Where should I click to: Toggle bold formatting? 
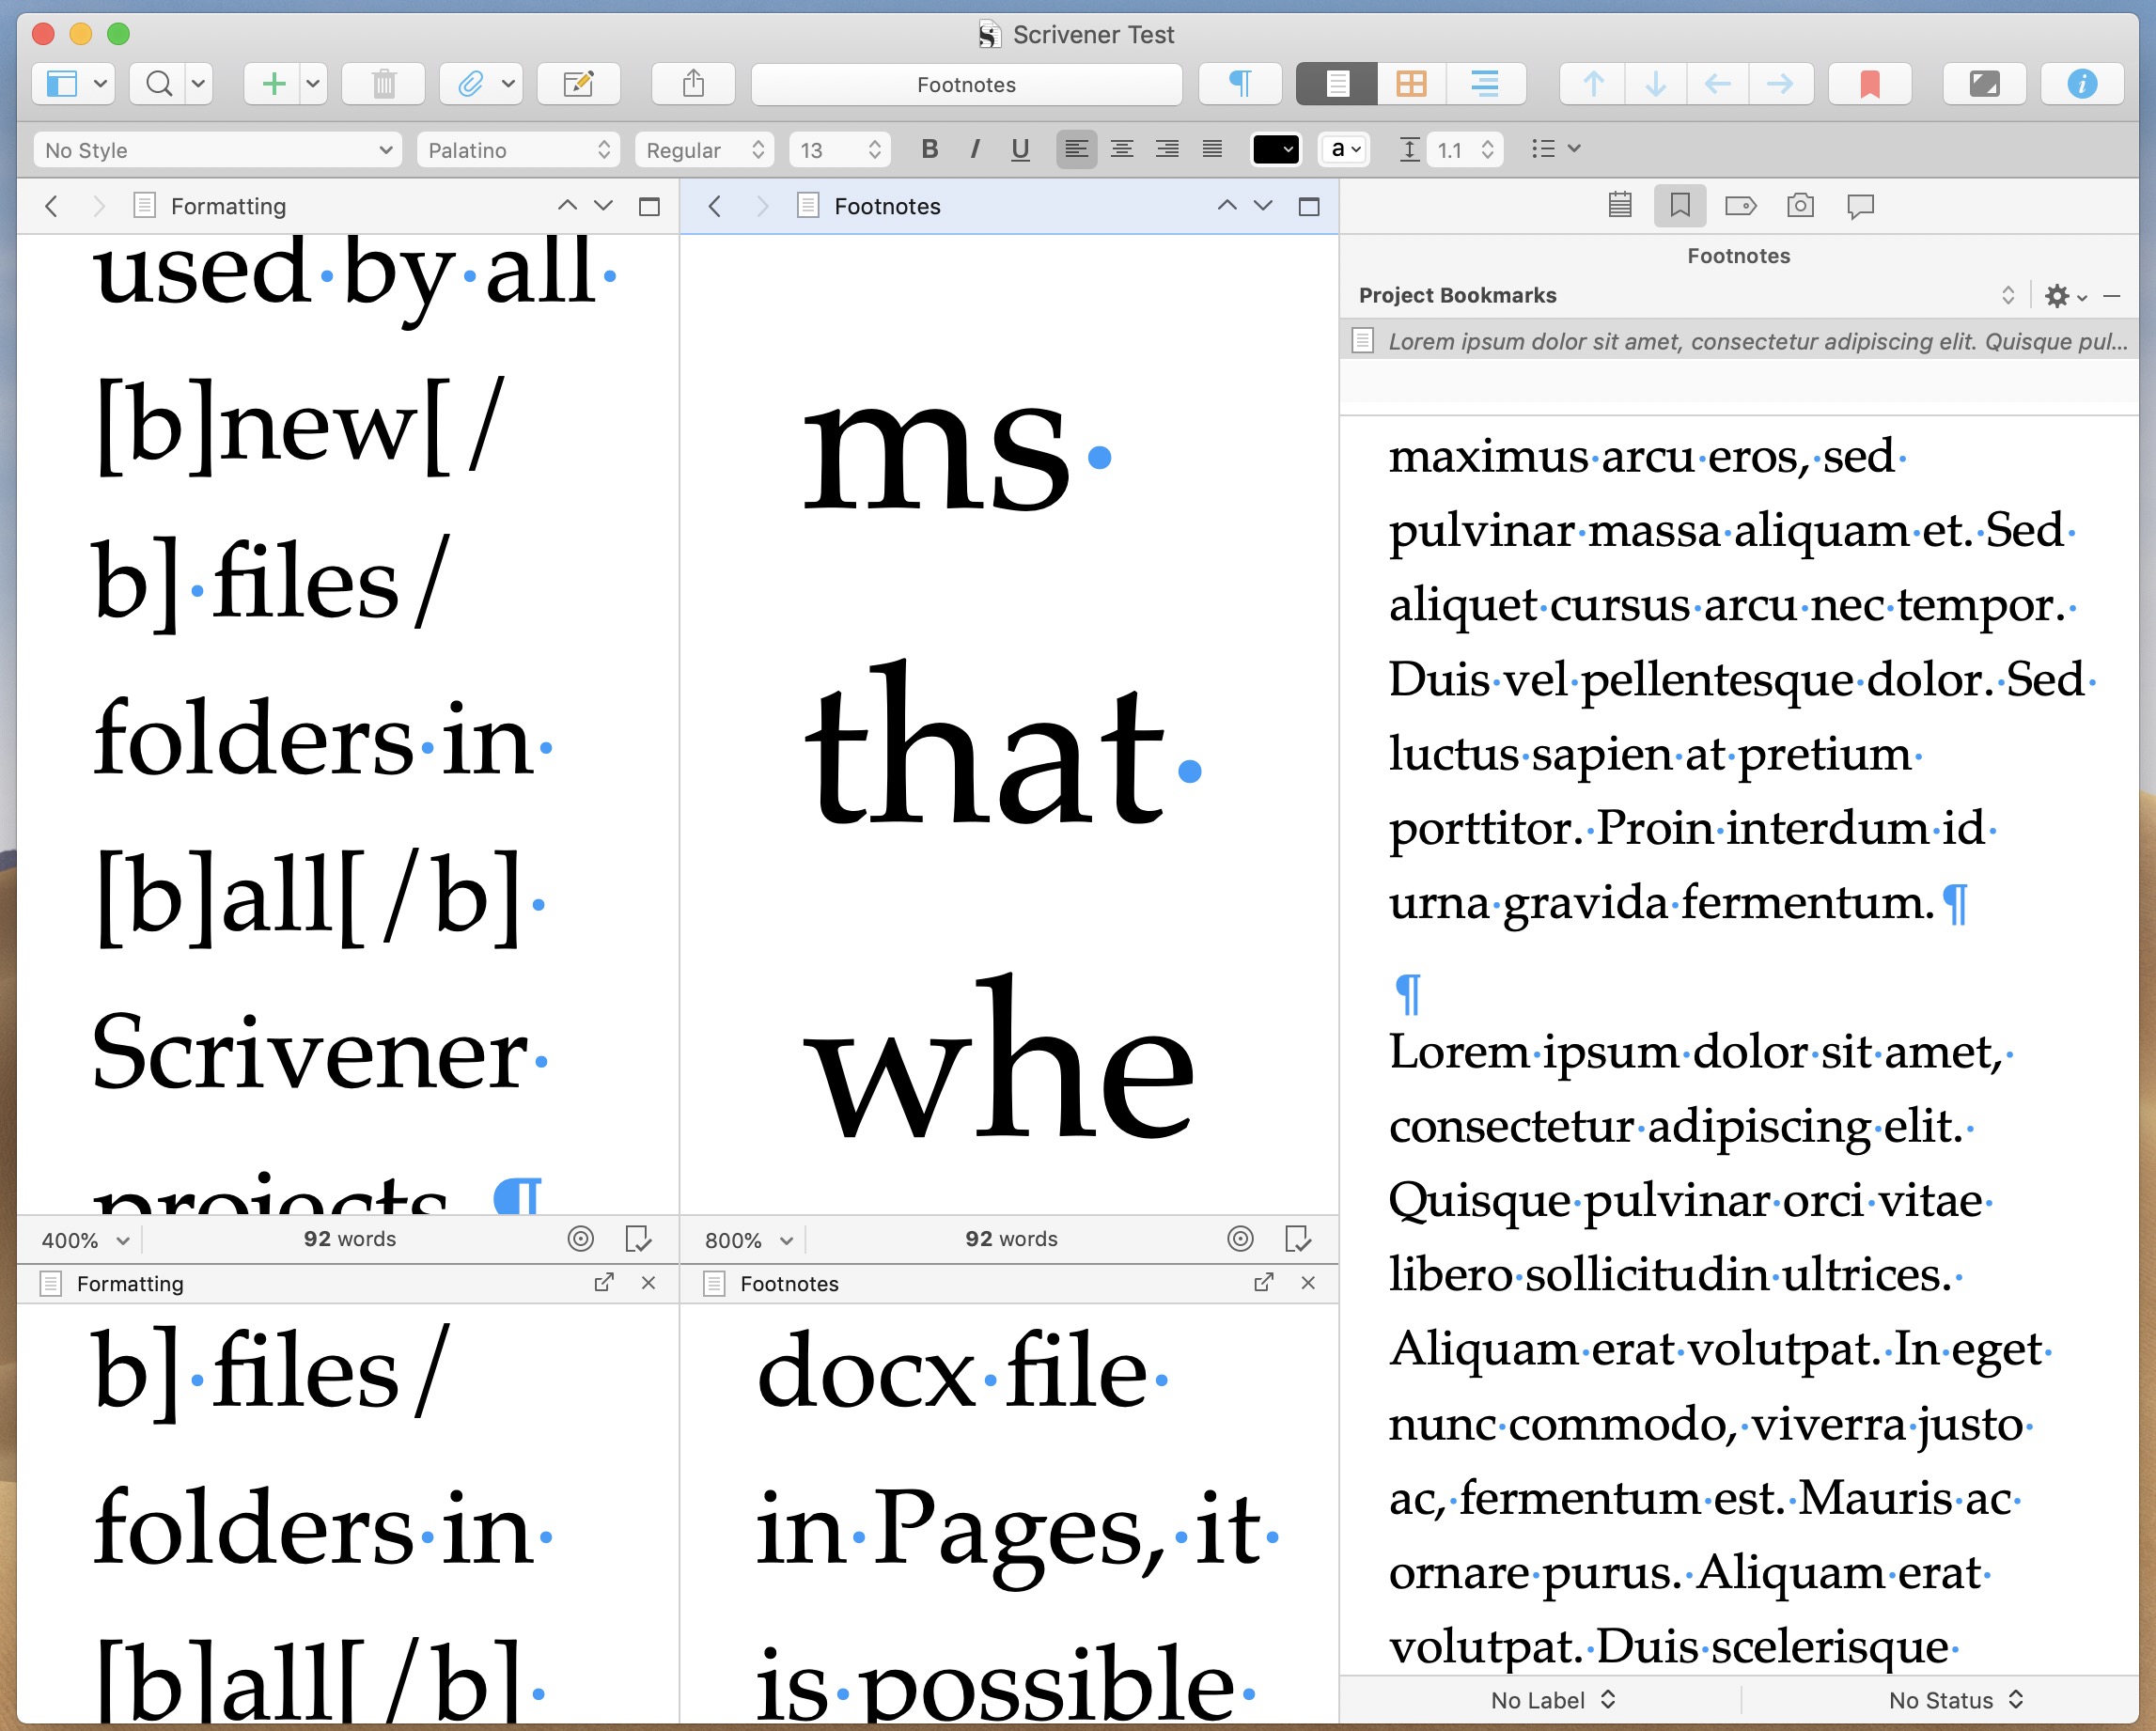coord(930,150)
